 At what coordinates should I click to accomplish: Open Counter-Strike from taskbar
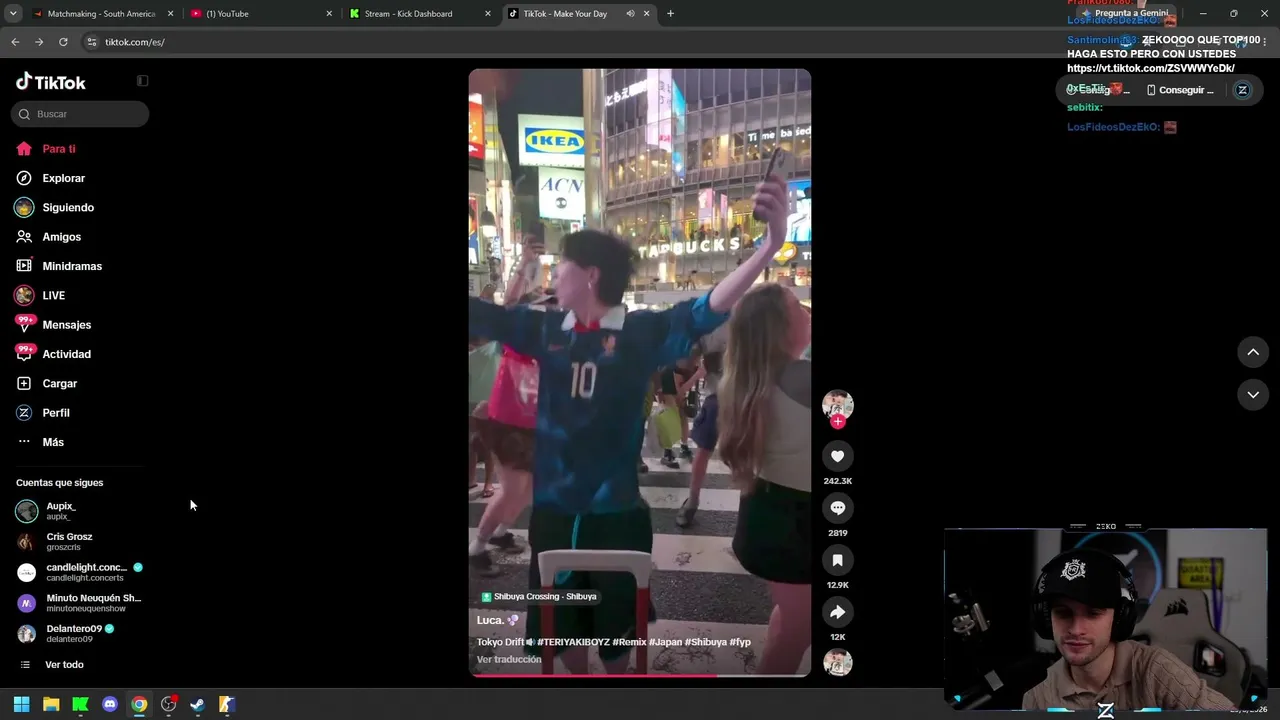[x=227, y=704]
